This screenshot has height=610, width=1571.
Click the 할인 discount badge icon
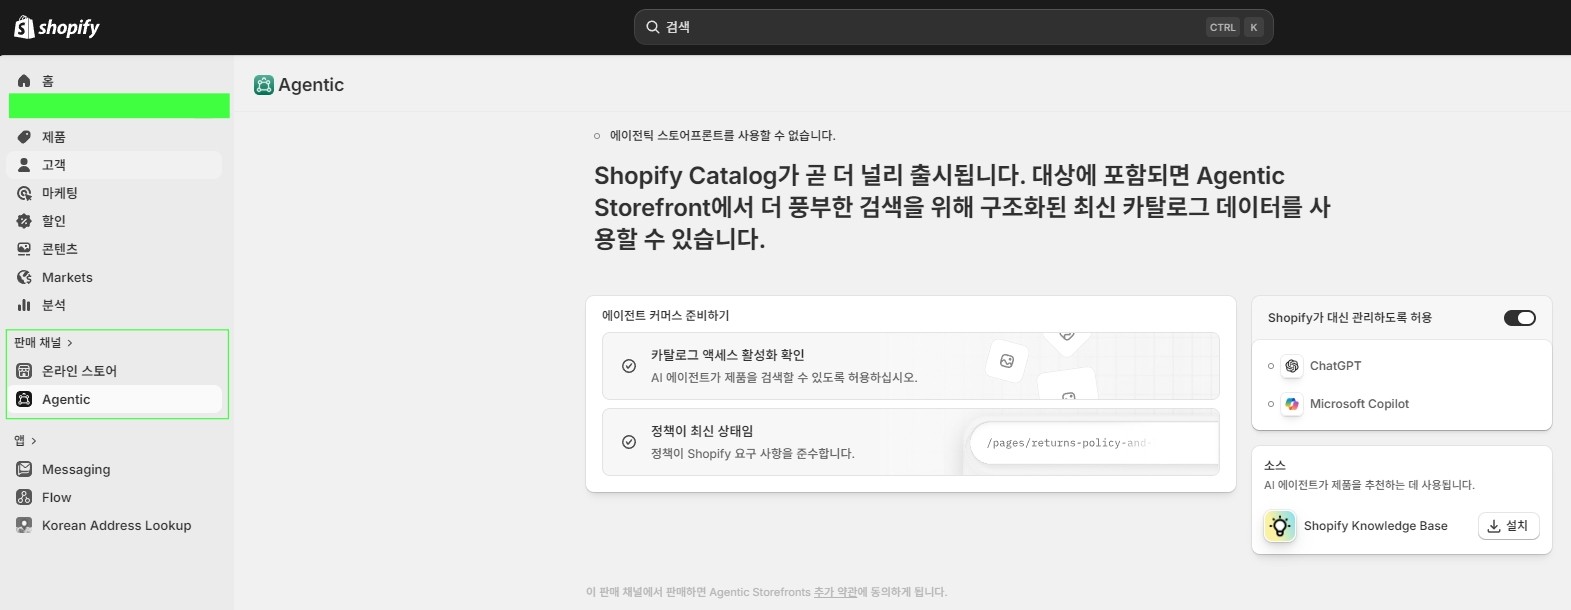(x=24, y=221)
